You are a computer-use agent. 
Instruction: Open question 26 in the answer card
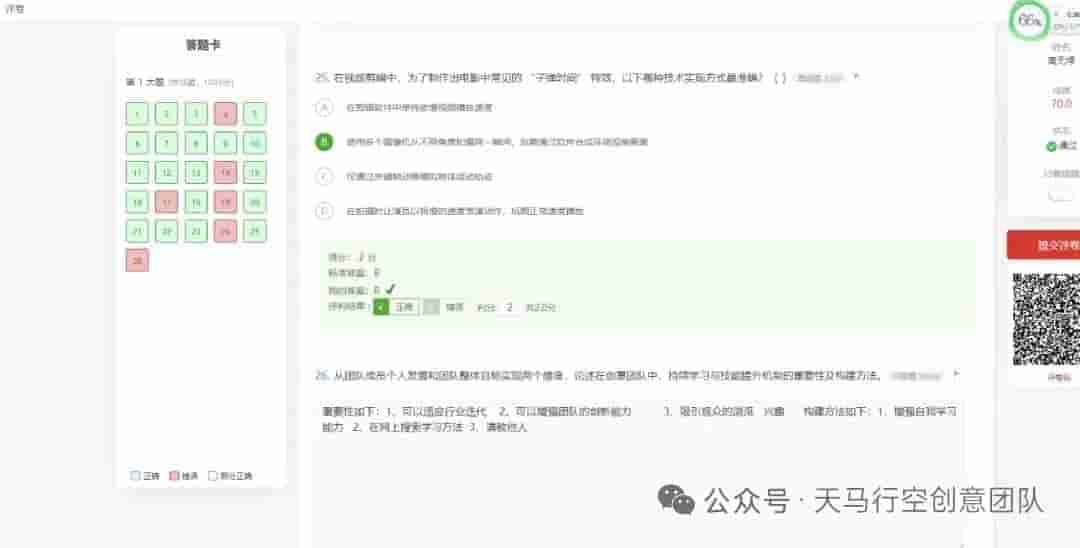coord(137,260)
